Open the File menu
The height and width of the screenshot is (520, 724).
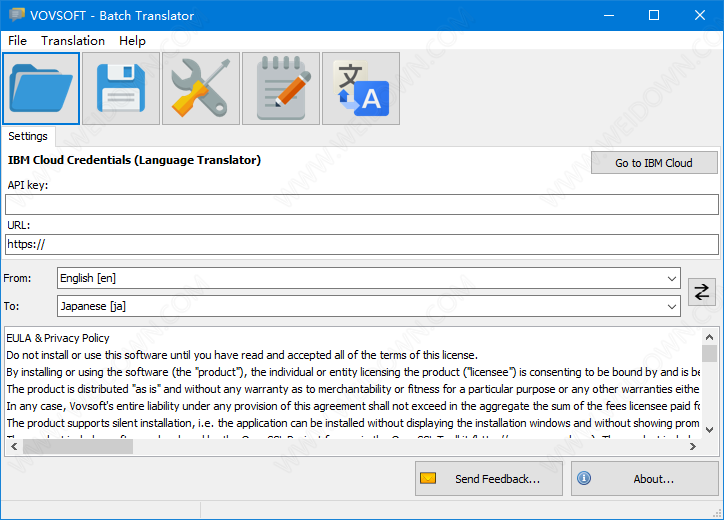(18, 41)
